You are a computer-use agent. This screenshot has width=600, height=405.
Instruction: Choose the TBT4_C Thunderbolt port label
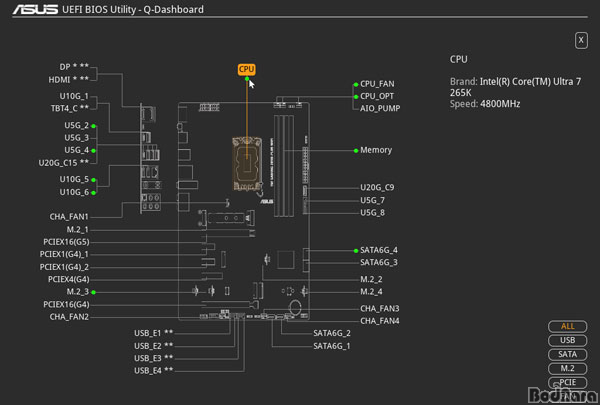(70, 108)
